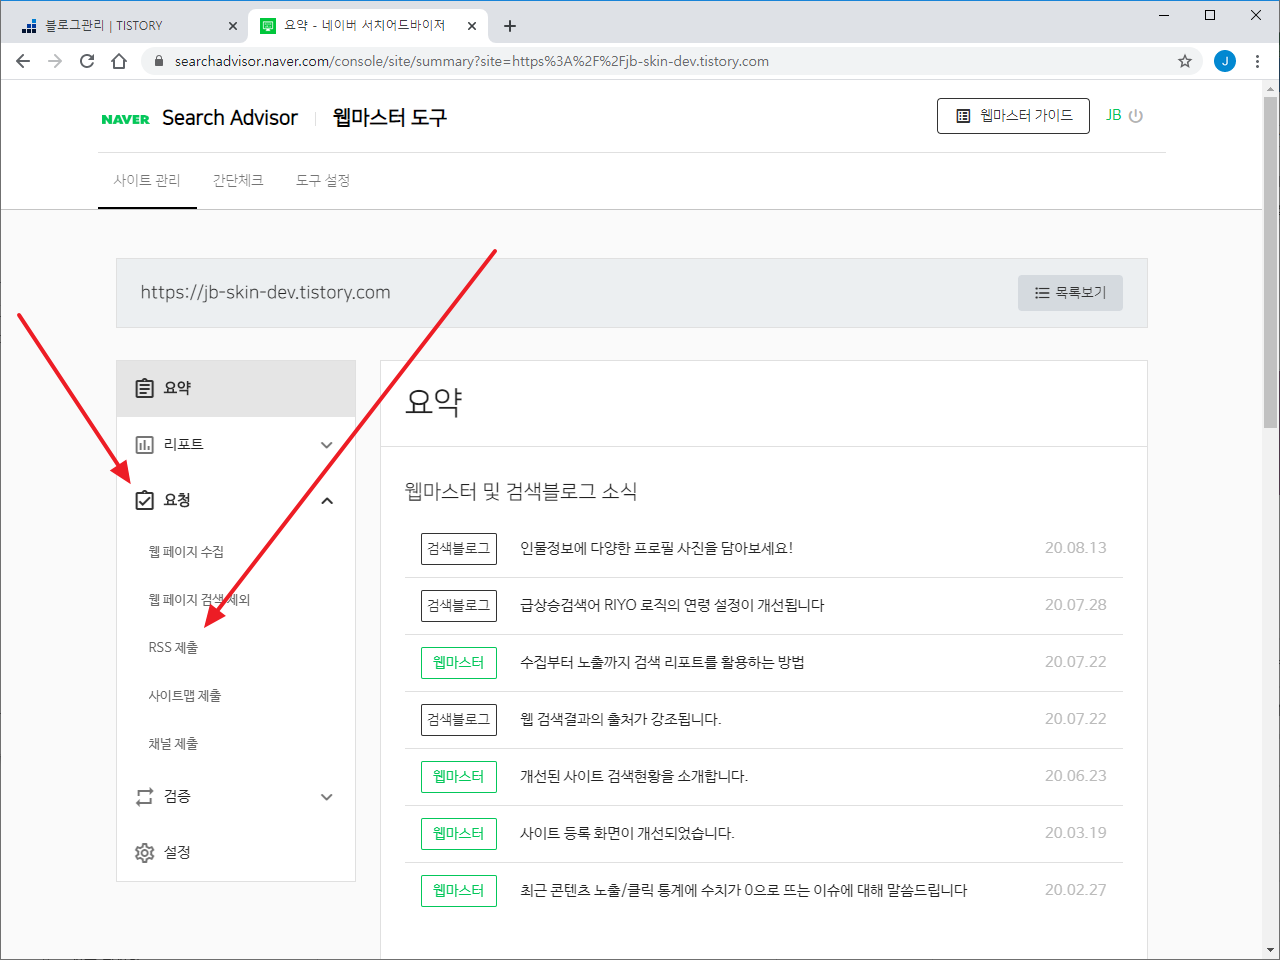1280x960 pixels.
Task: Click the browser address bar URL
Action: click(471, 61)
